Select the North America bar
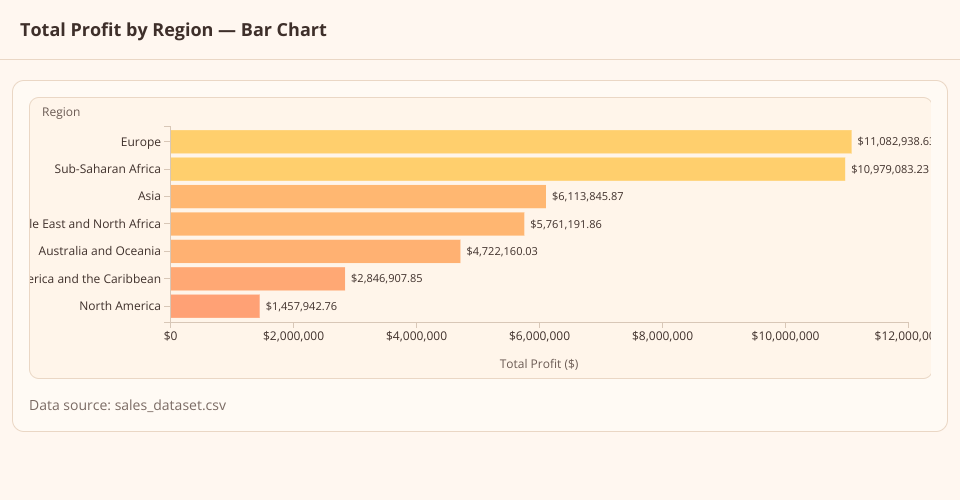 [x=215, y=306]
